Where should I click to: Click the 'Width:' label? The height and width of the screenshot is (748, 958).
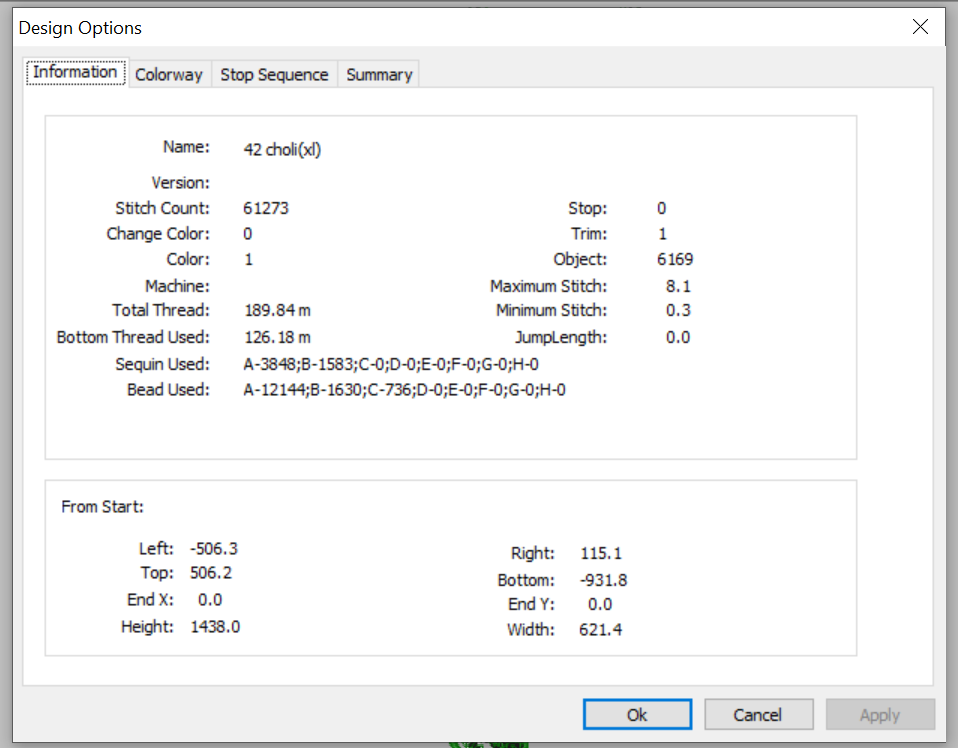point(531,629)
